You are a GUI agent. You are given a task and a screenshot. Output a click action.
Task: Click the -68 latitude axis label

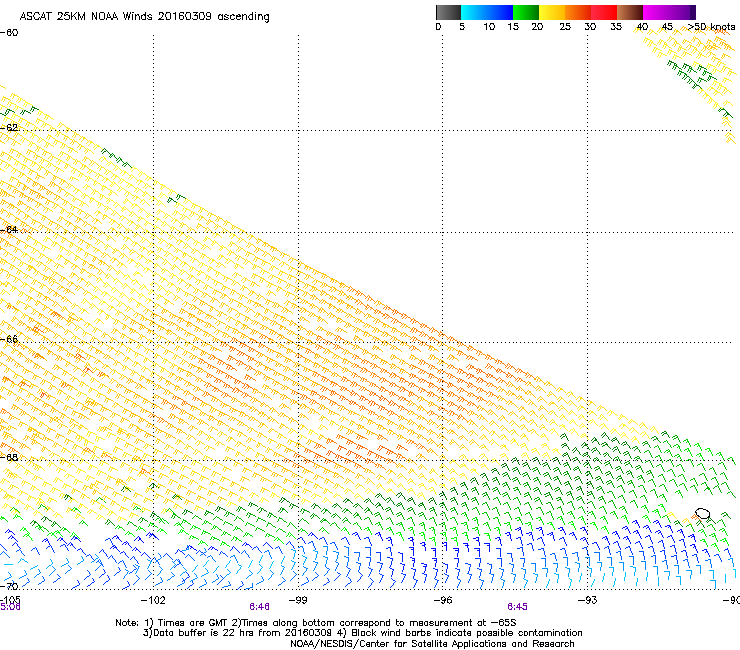[x=9, y=457]
